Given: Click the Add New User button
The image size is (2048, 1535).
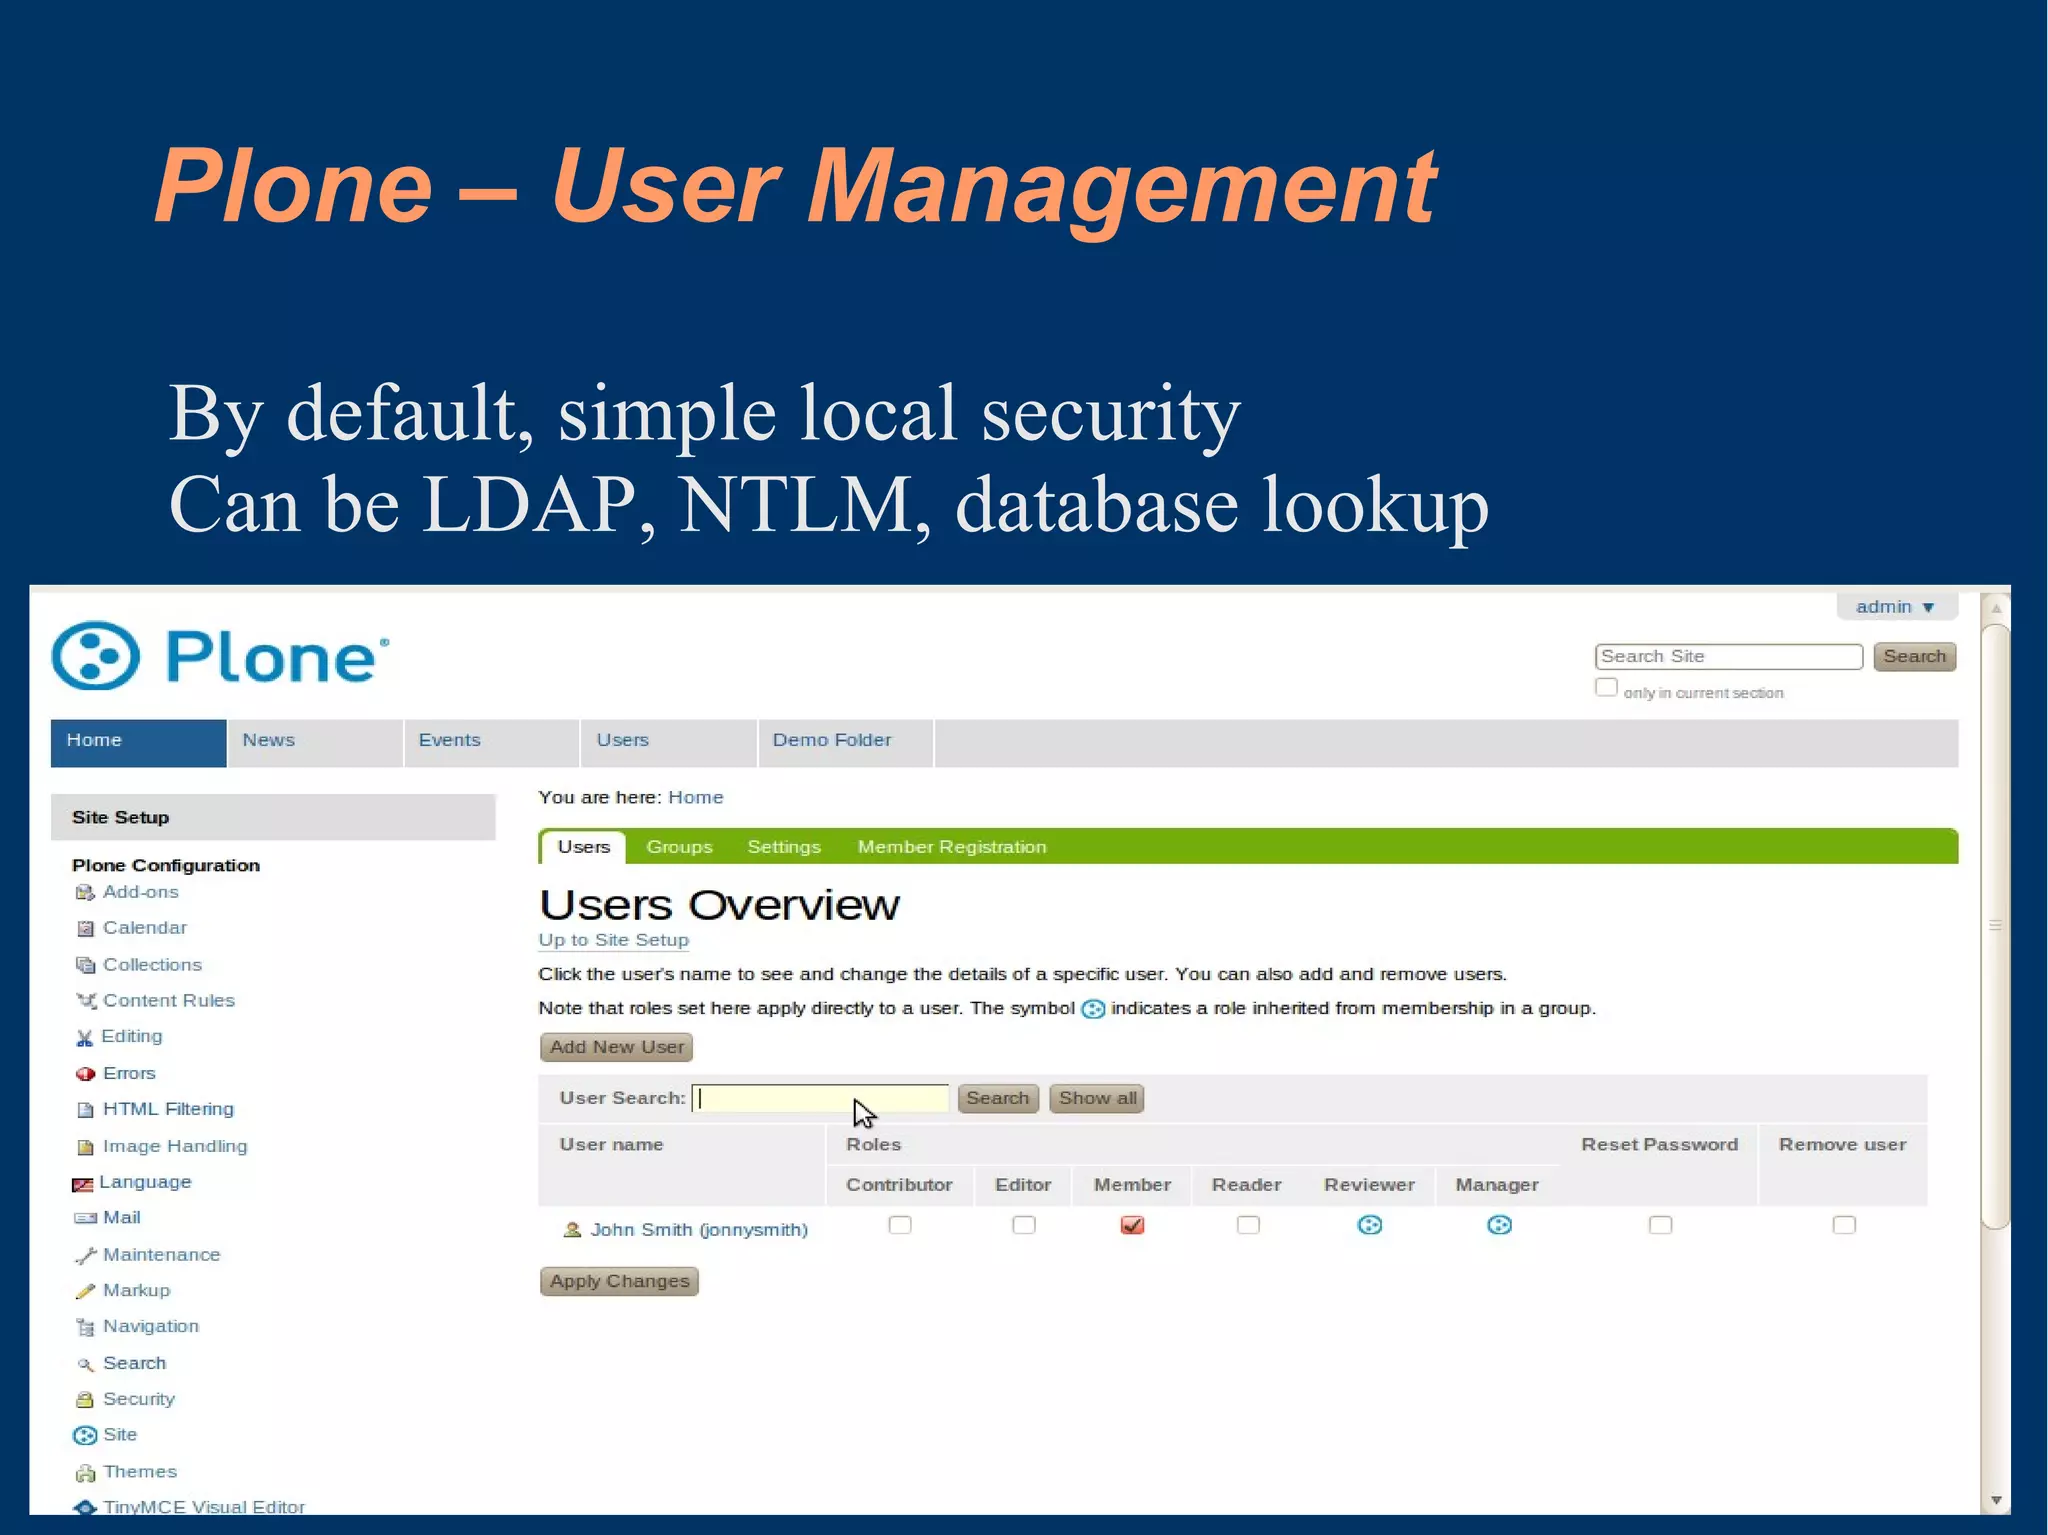Looking at the screenshot, I should point(616,1047).
